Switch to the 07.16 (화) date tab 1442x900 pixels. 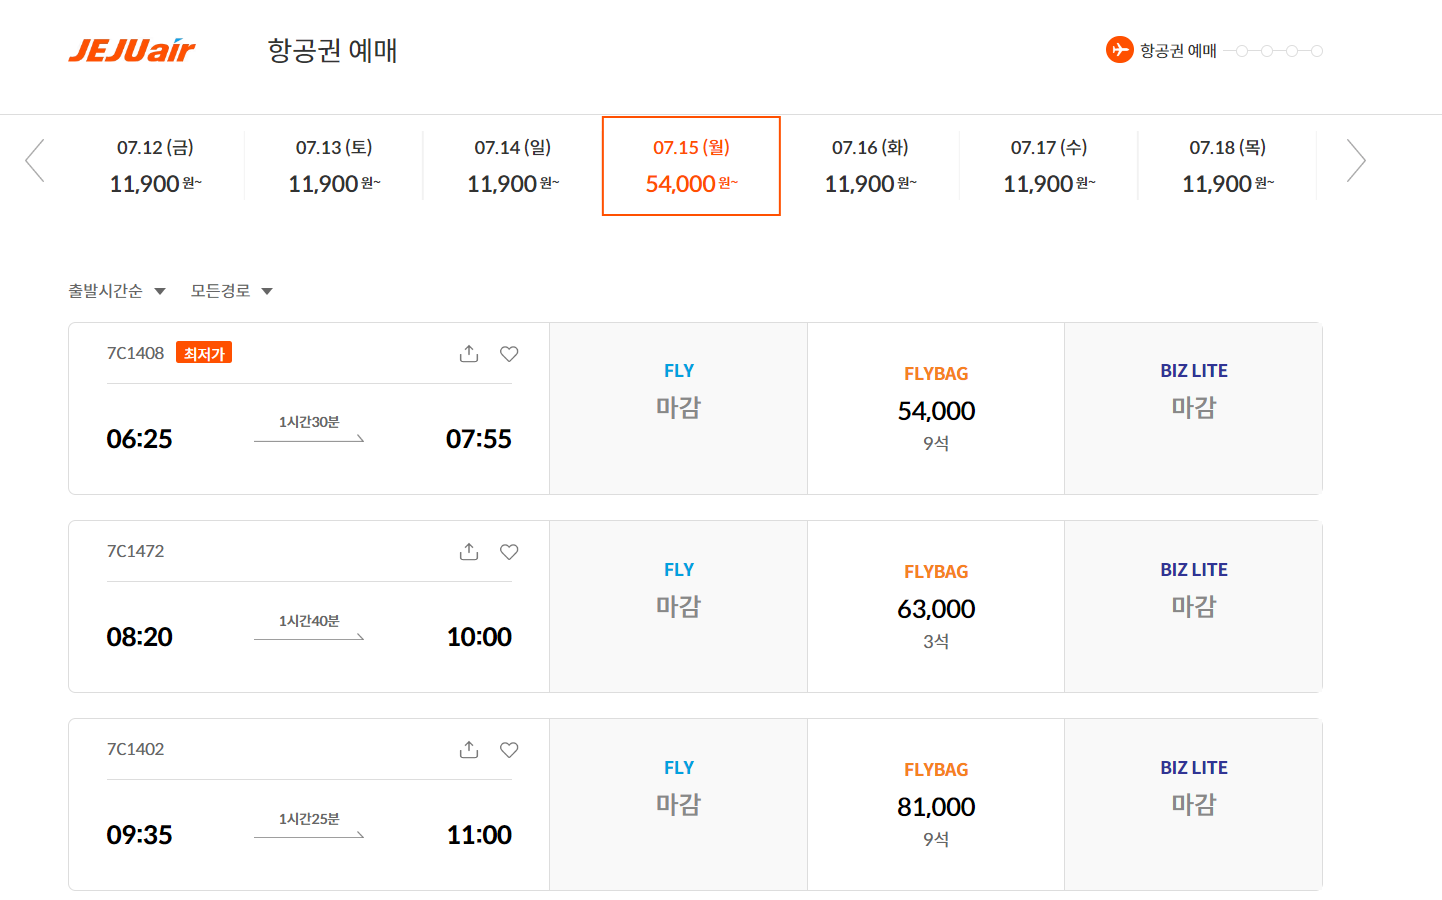(x=869, y=165)
